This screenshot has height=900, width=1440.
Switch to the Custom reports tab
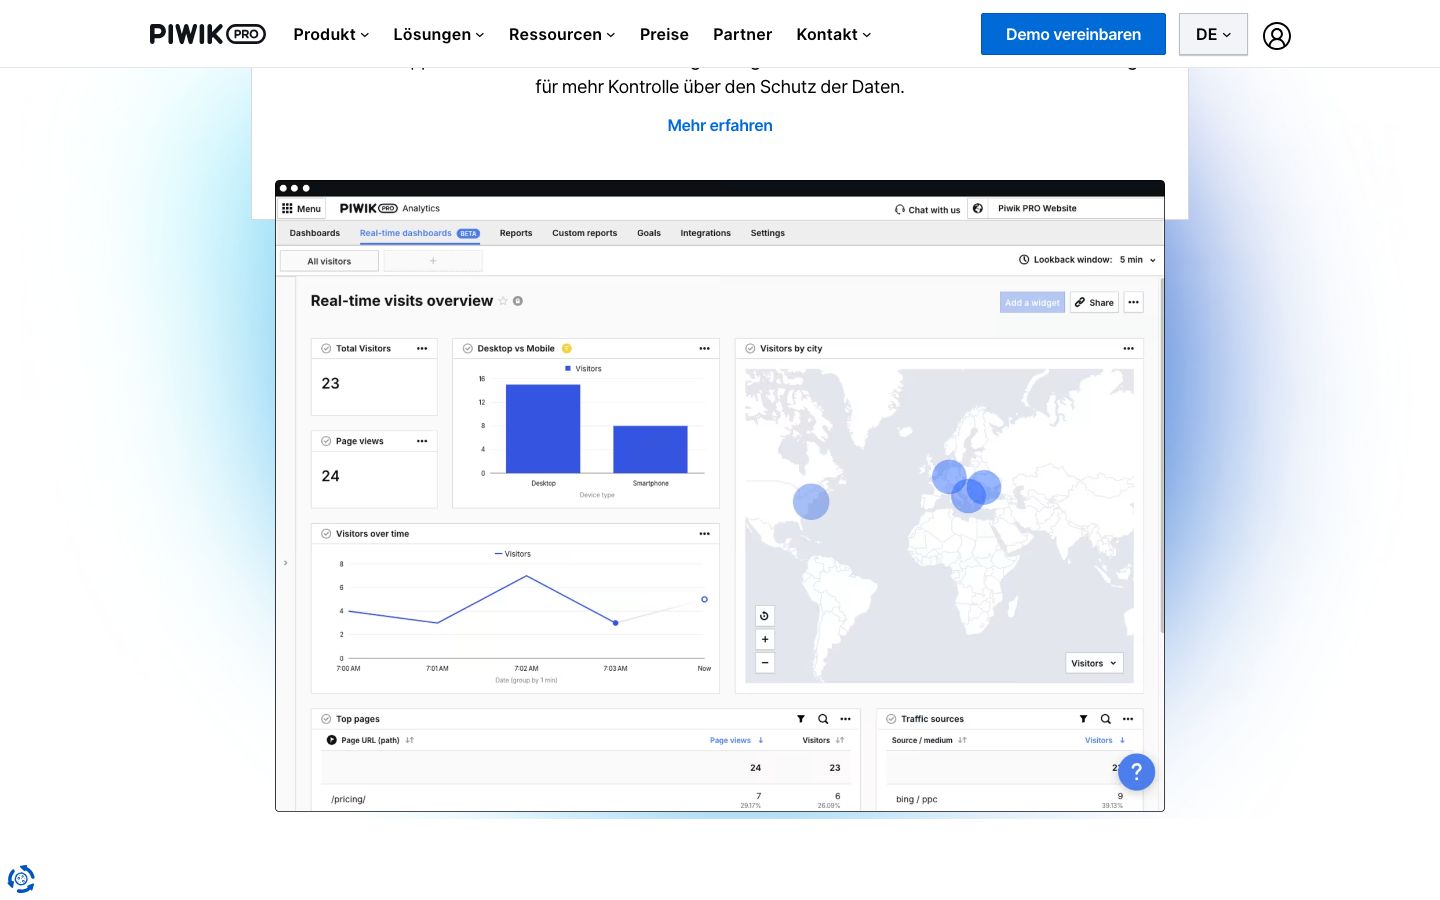tap(585, 233)
